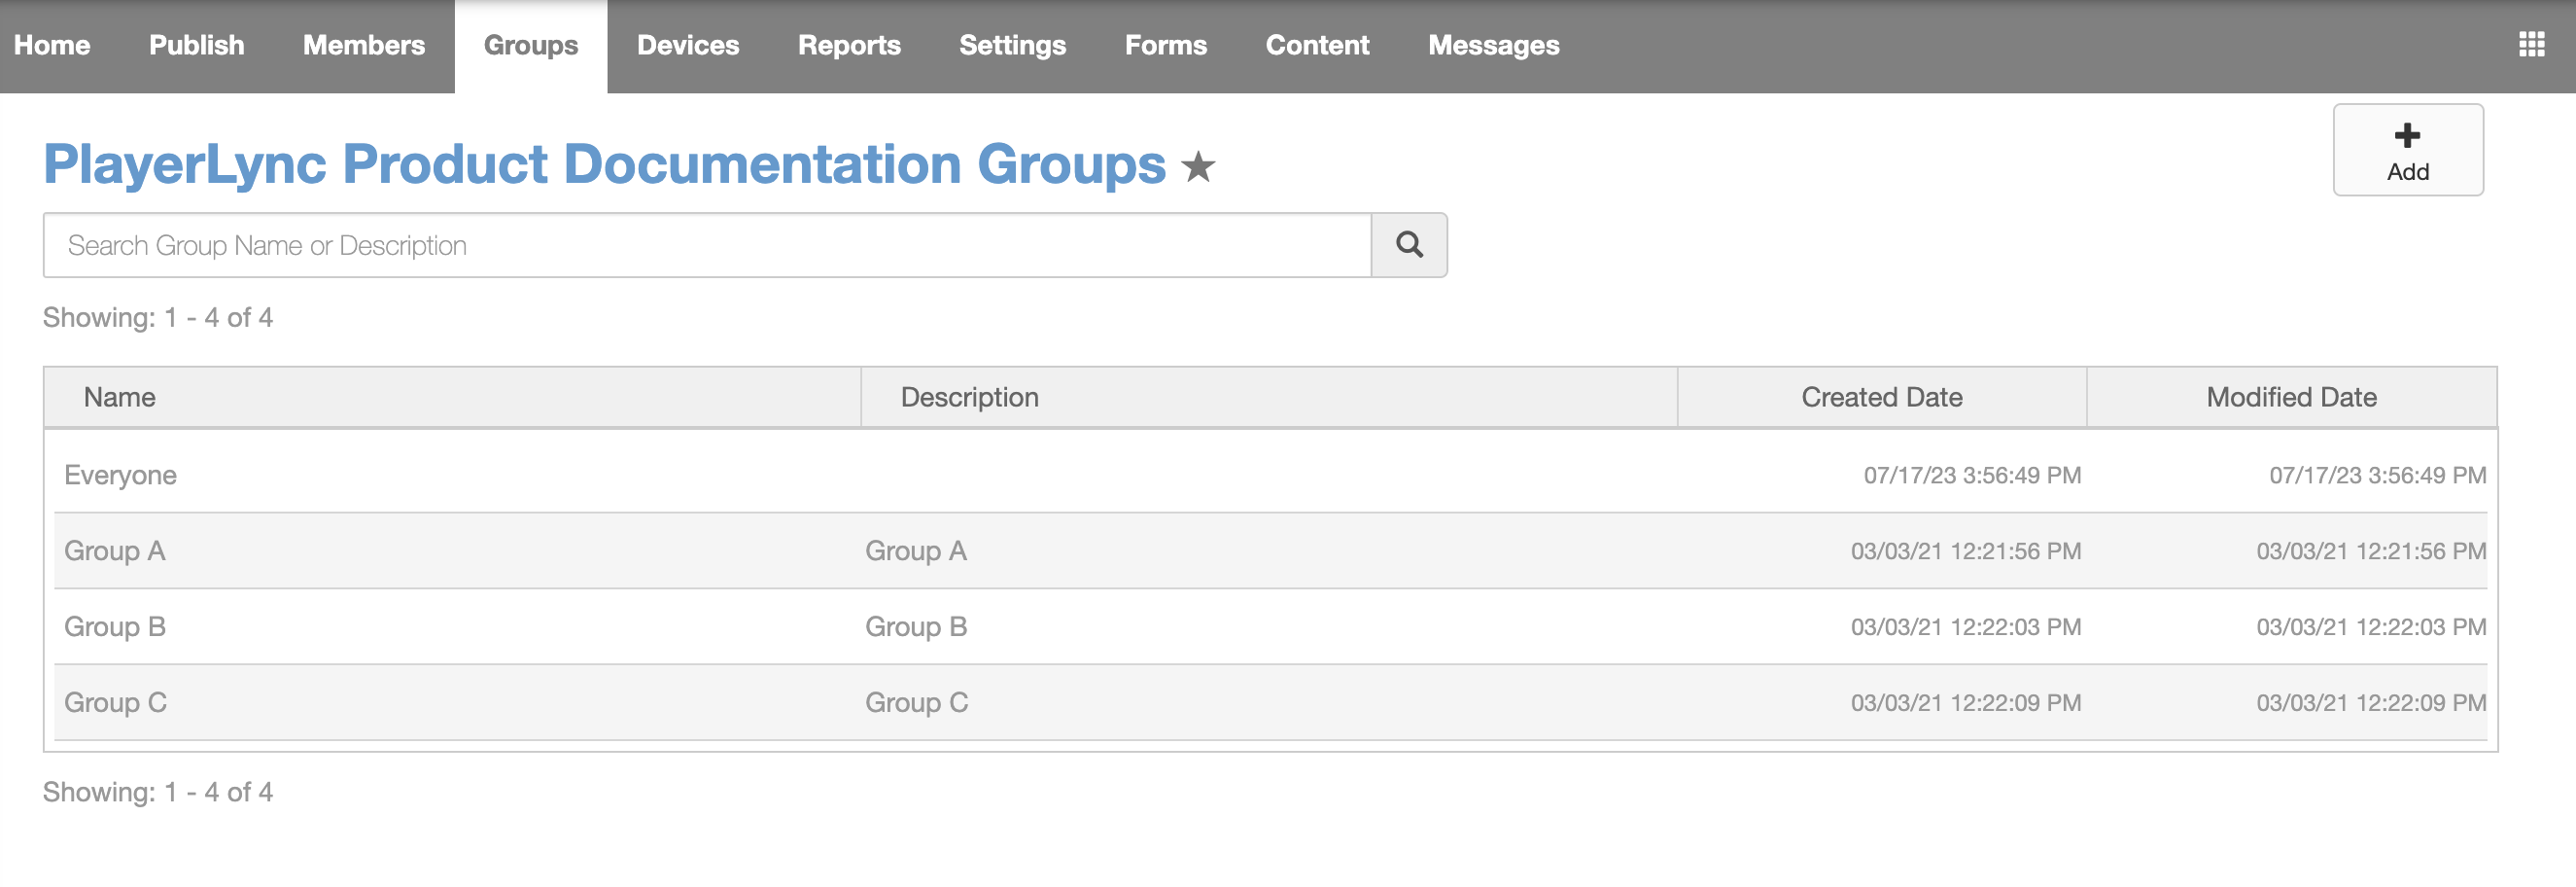Open the Group C name cell
Screen dimensions: 2576x887
coord(115,703)
